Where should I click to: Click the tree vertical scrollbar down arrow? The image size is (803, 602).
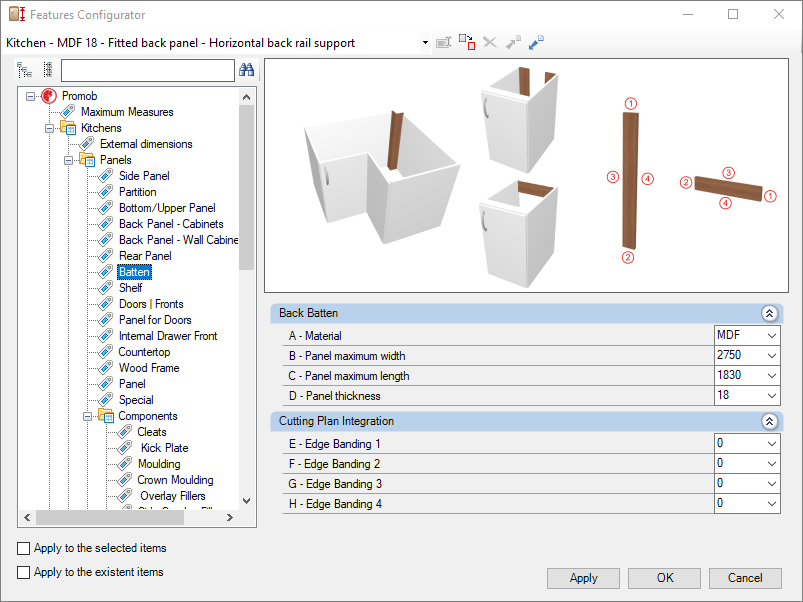coord(246,501)
